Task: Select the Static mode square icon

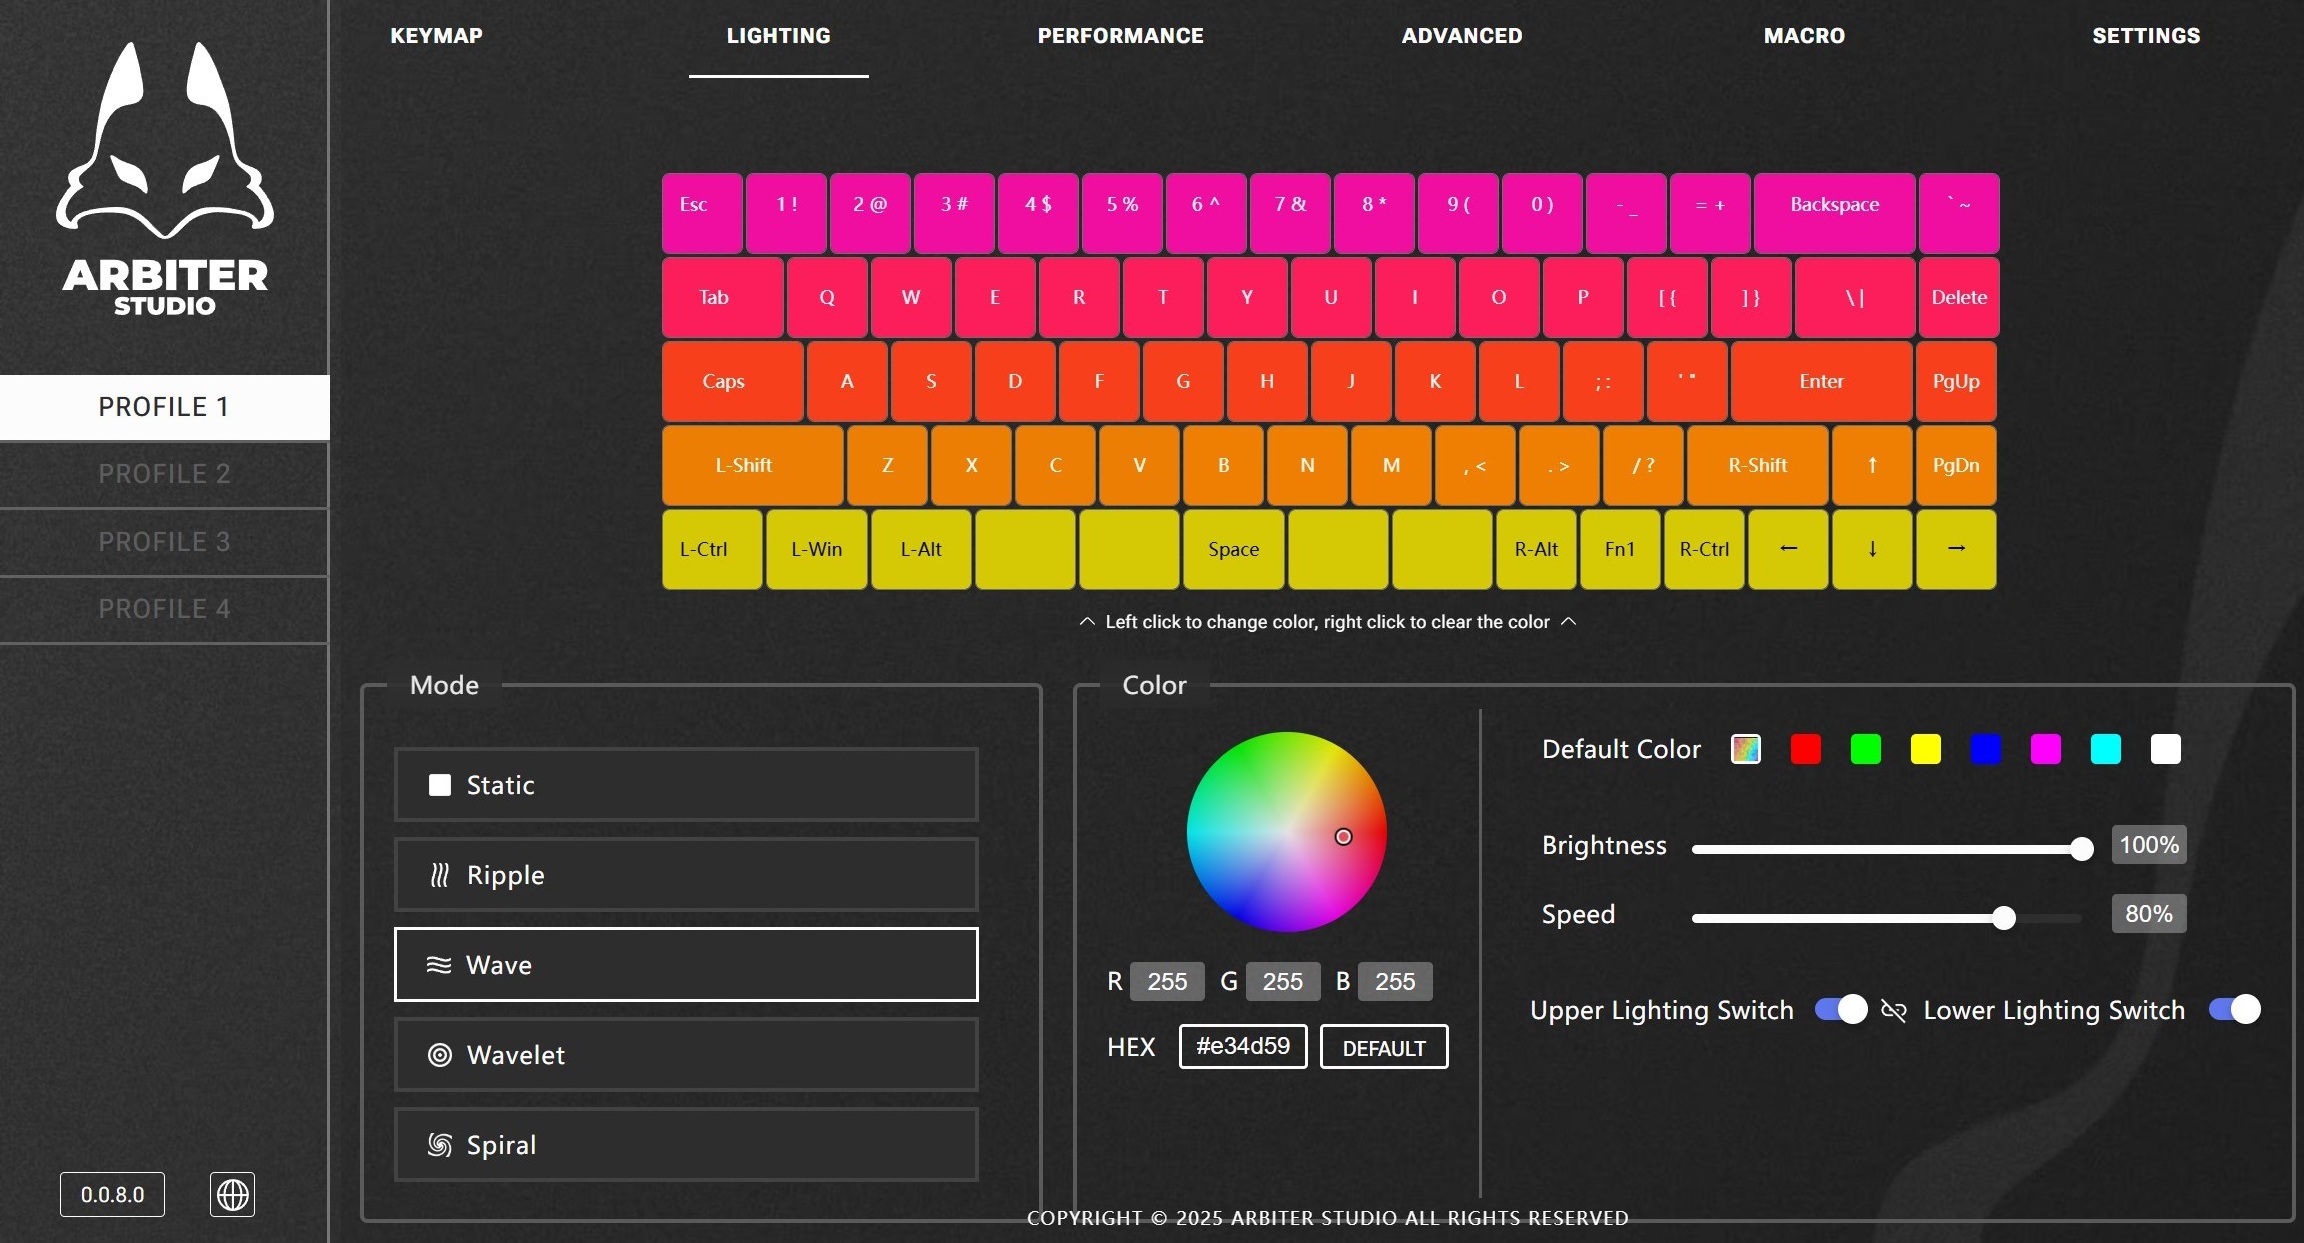Action: point(440,785)
